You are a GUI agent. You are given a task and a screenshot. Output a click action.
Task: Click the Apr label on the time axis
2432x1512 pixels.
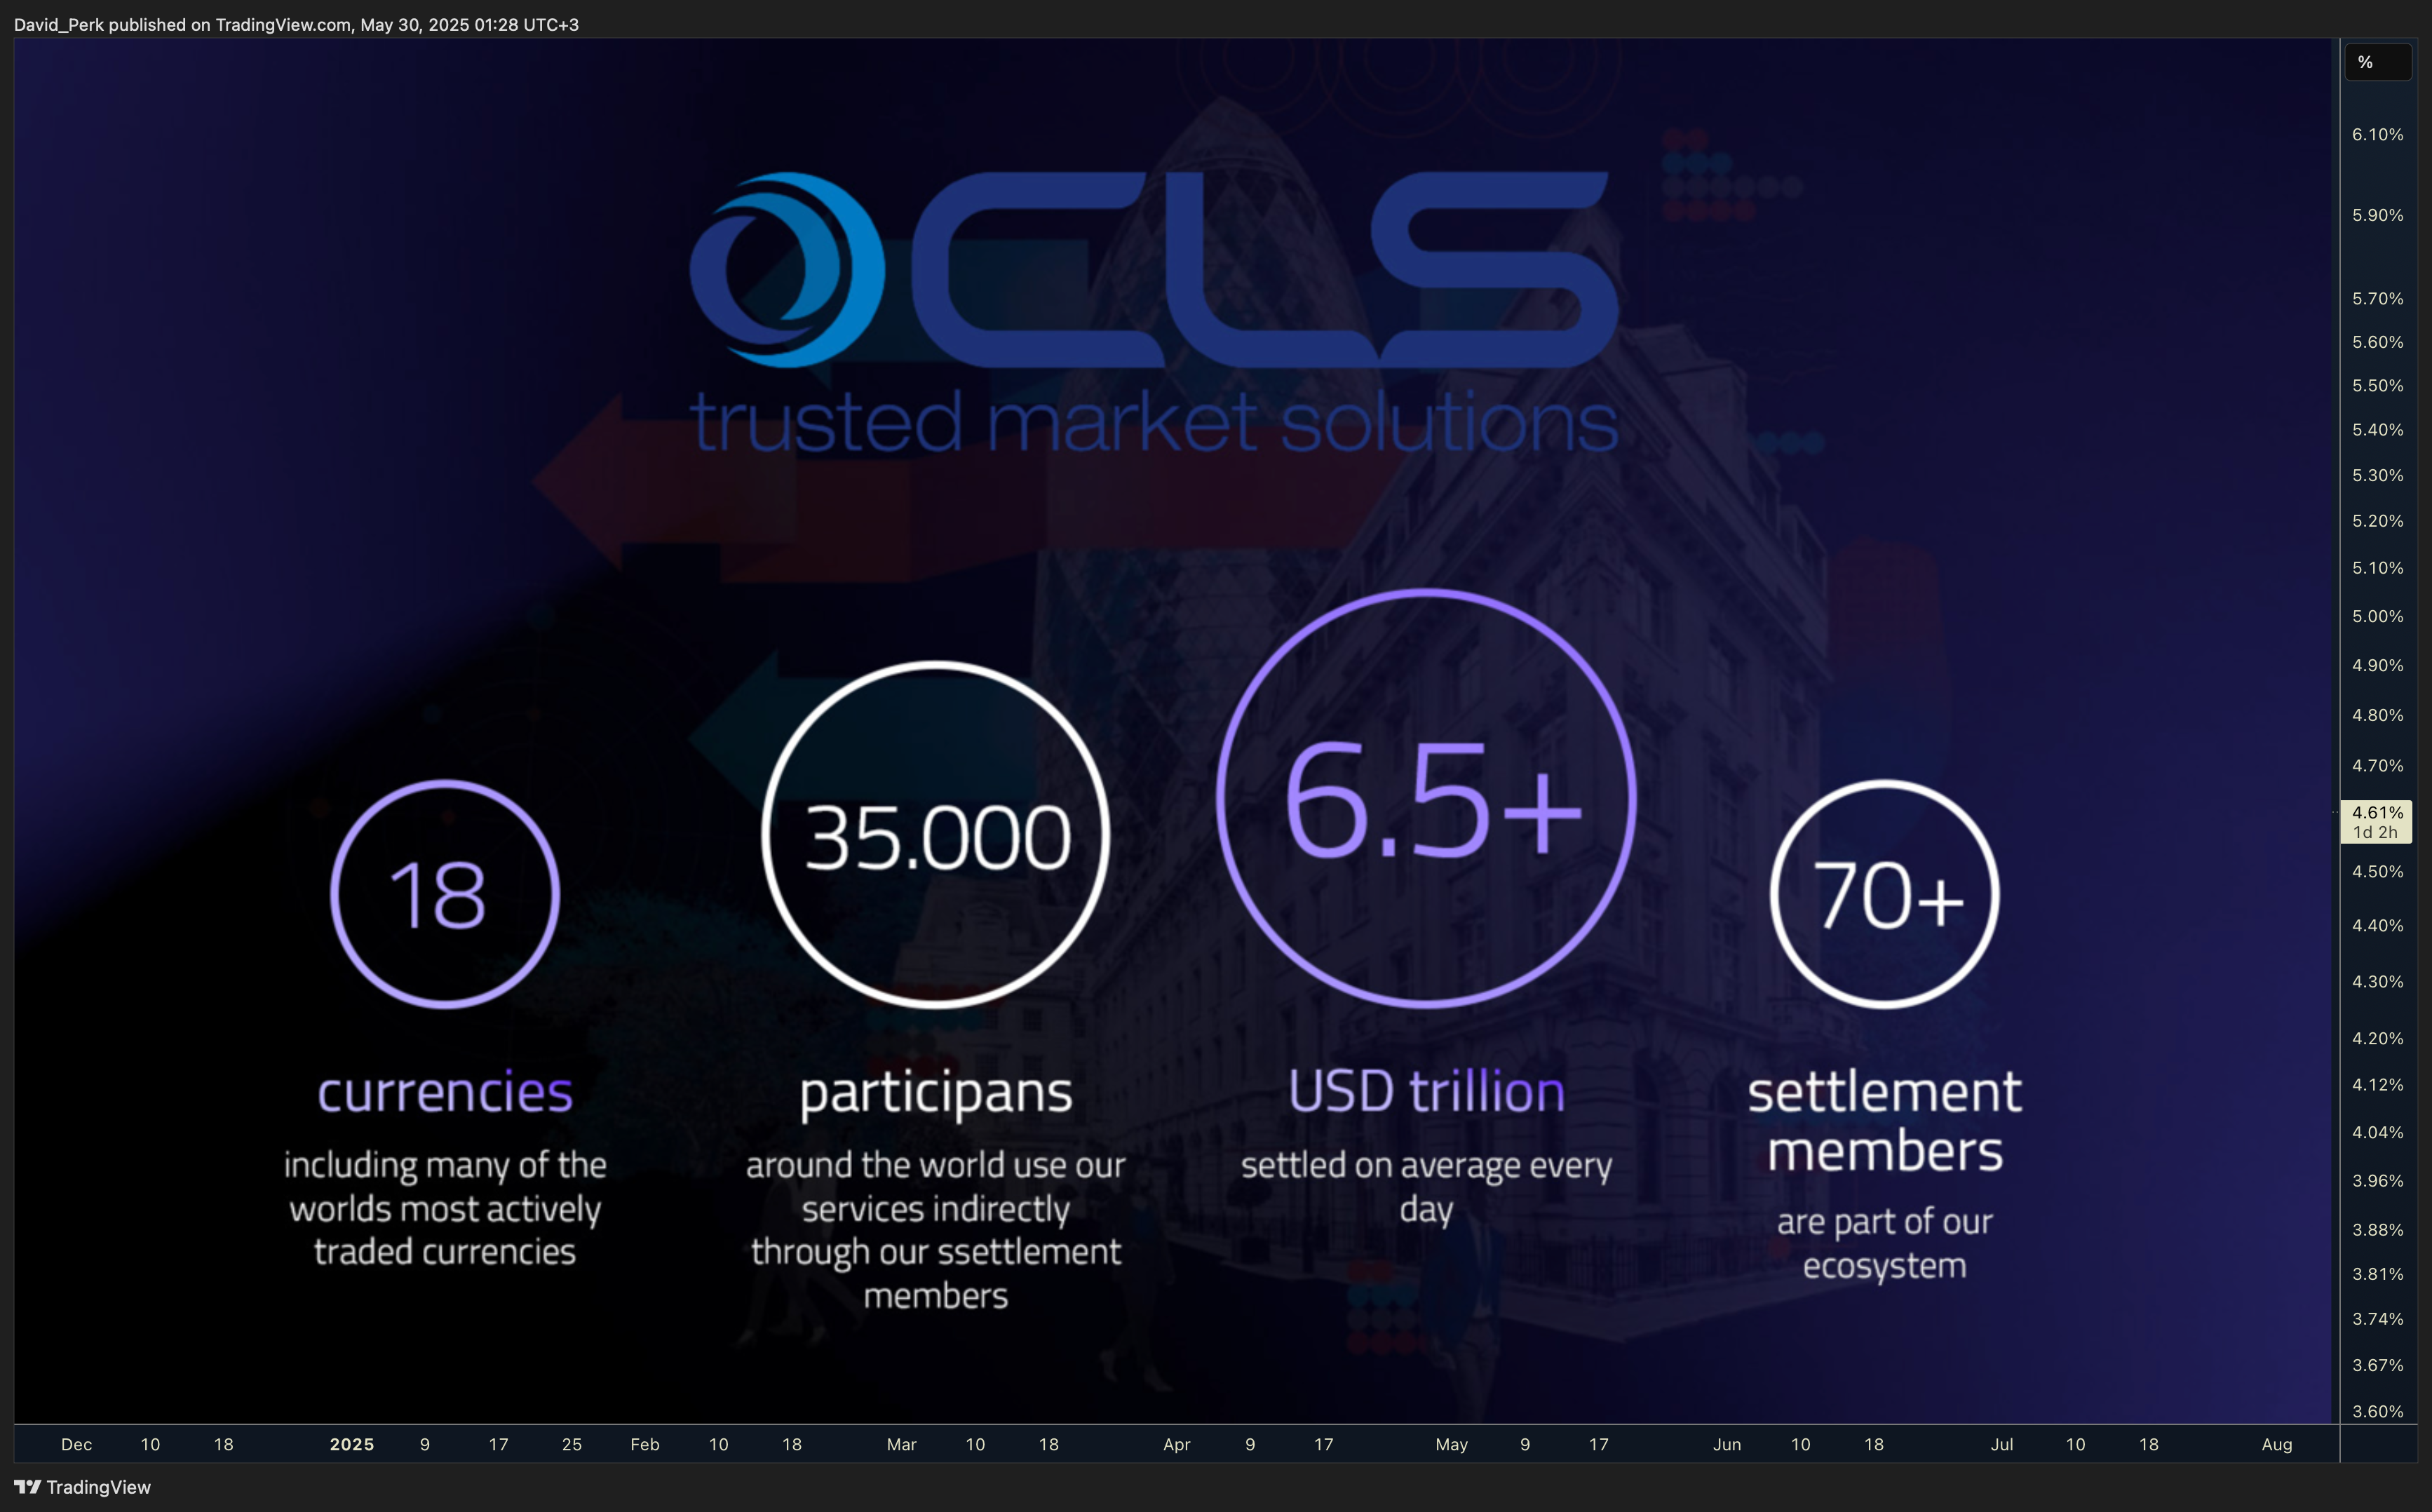1177,1444
